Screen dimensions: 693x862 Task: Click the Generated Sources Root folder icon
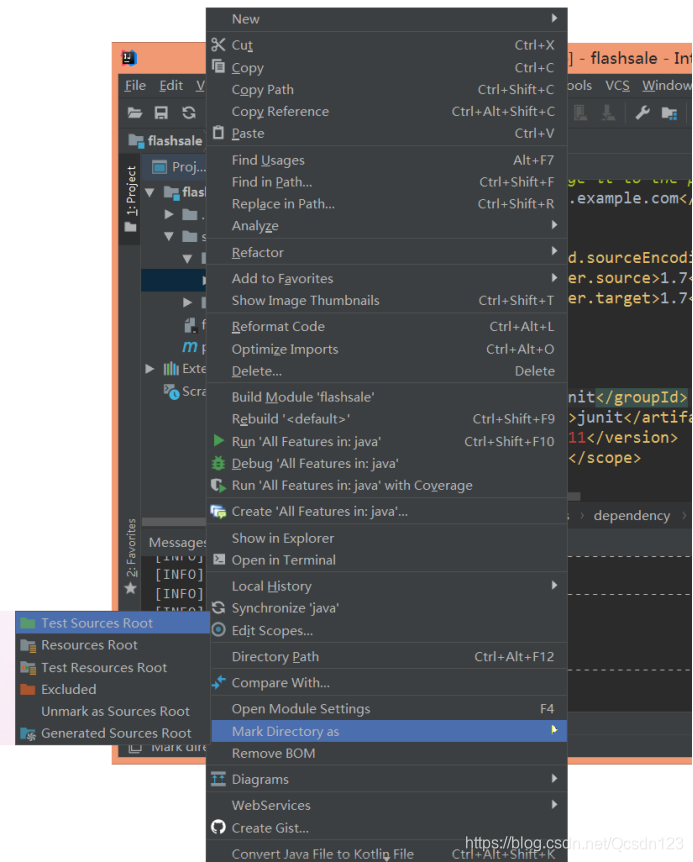27,733
